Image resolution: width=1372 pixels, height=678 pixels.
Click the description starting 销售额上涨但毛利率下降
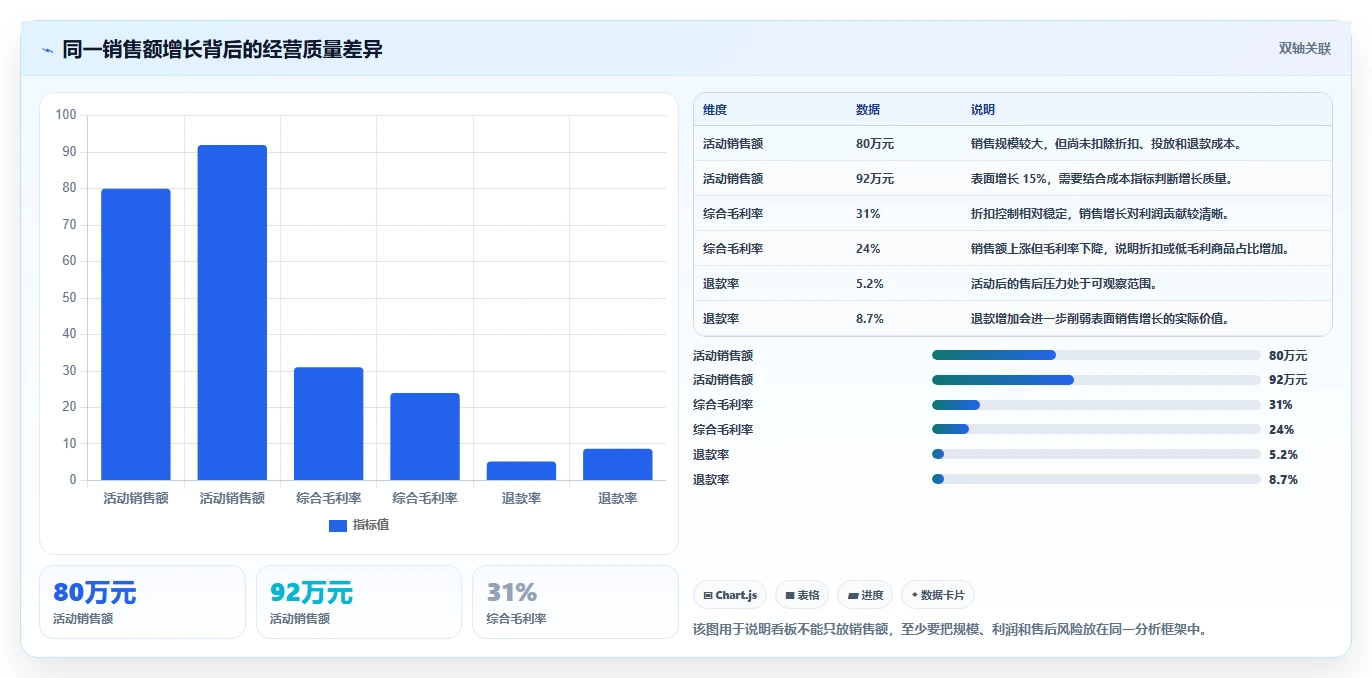click(1131, 249)
